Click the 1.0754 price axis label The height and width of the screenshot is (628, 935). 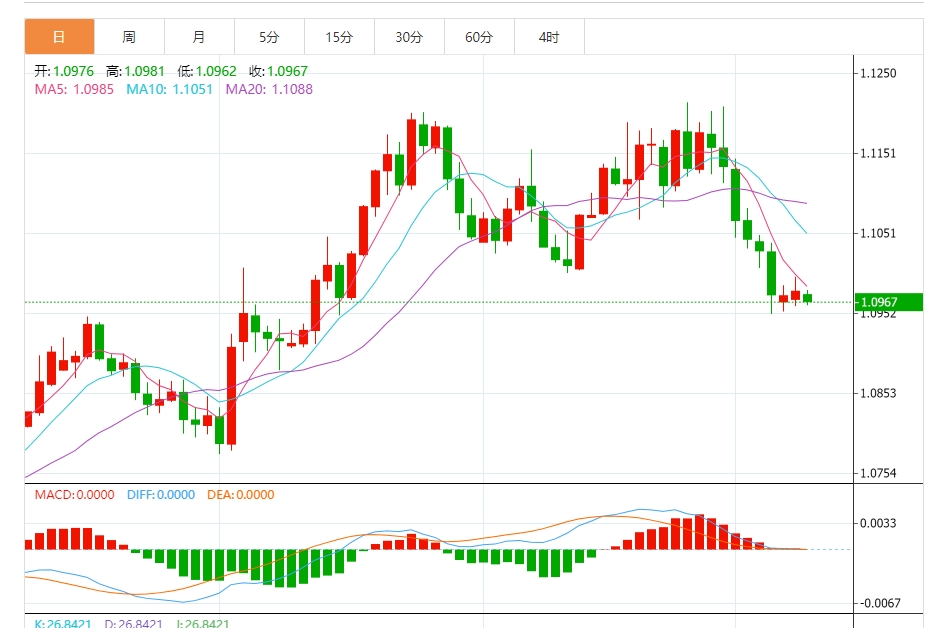878,474
